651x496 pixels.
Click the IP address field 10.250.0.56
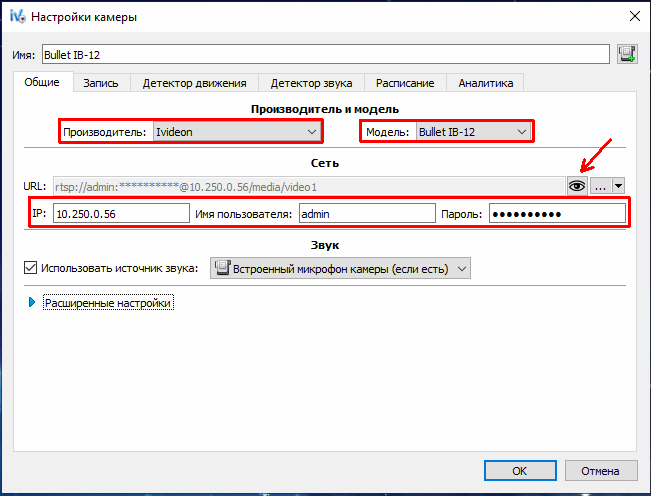tap(121, 213)
